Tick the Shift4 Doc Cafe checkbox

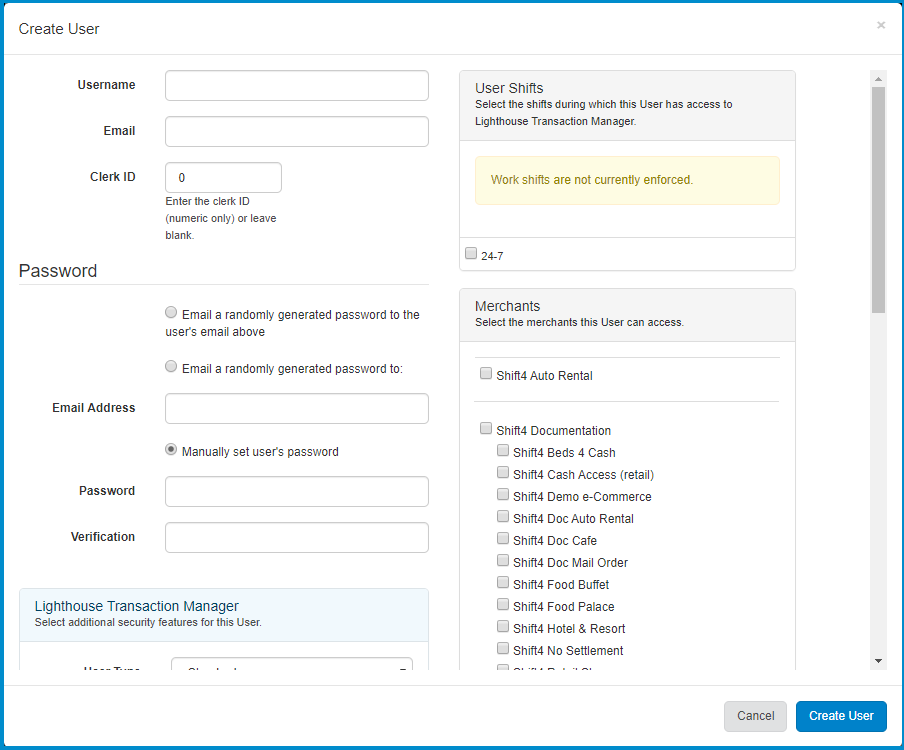pos(503,539)
